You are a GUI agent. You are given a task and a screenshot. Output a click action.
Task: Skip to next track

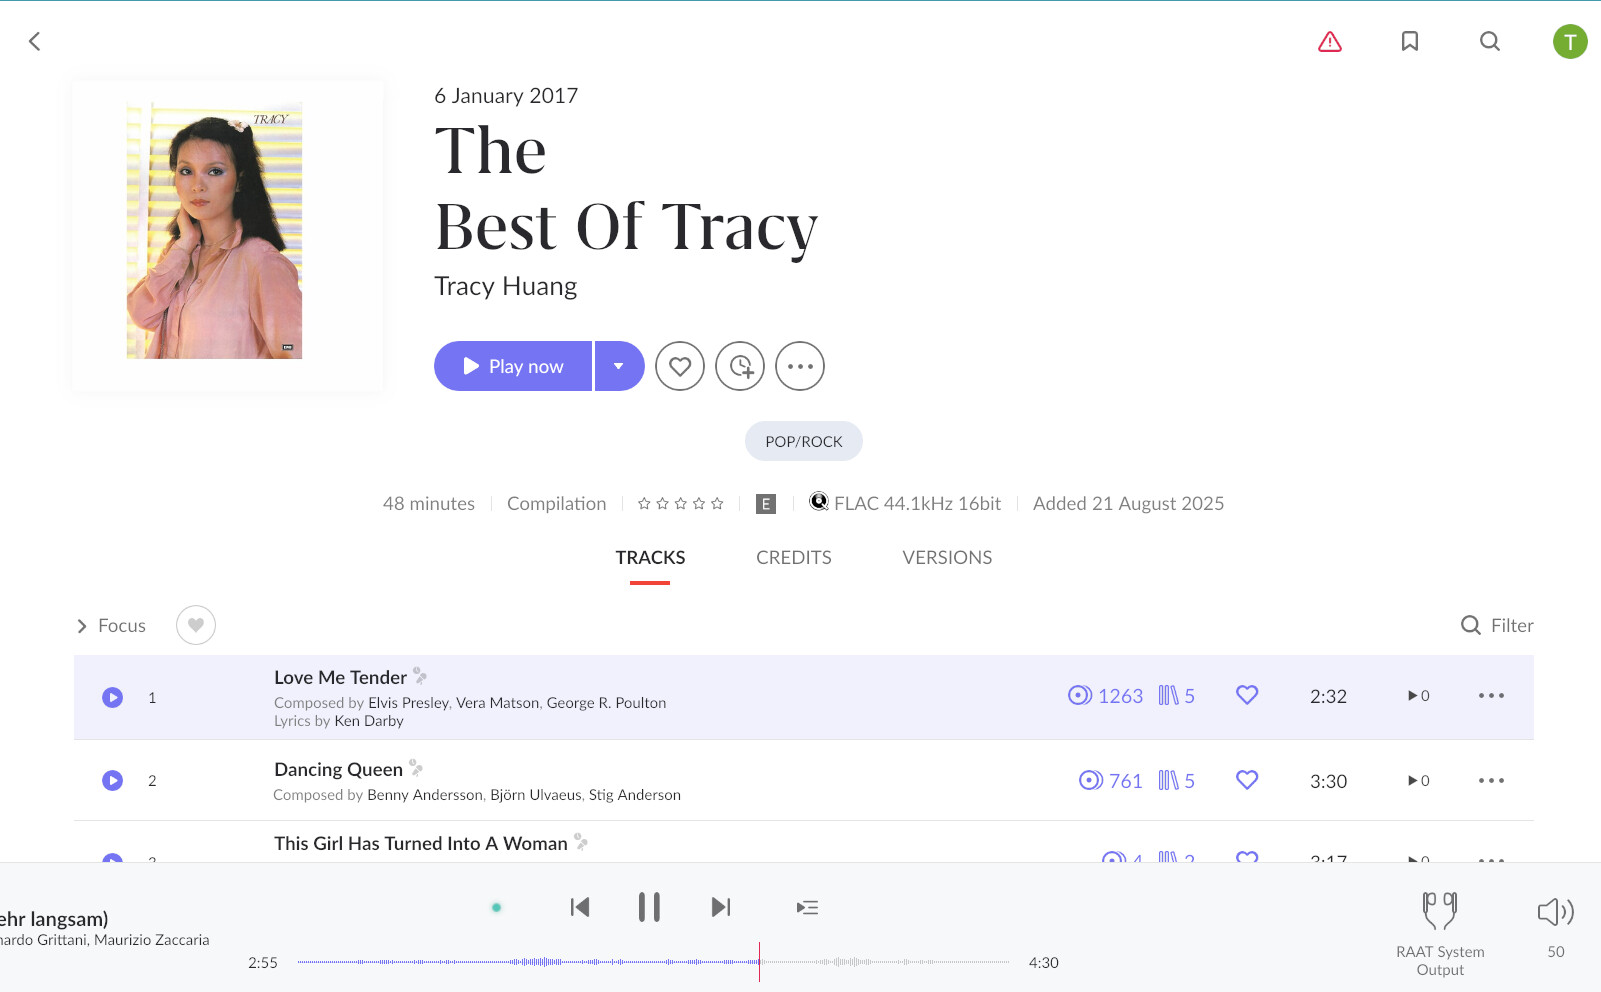click(720, 908)
